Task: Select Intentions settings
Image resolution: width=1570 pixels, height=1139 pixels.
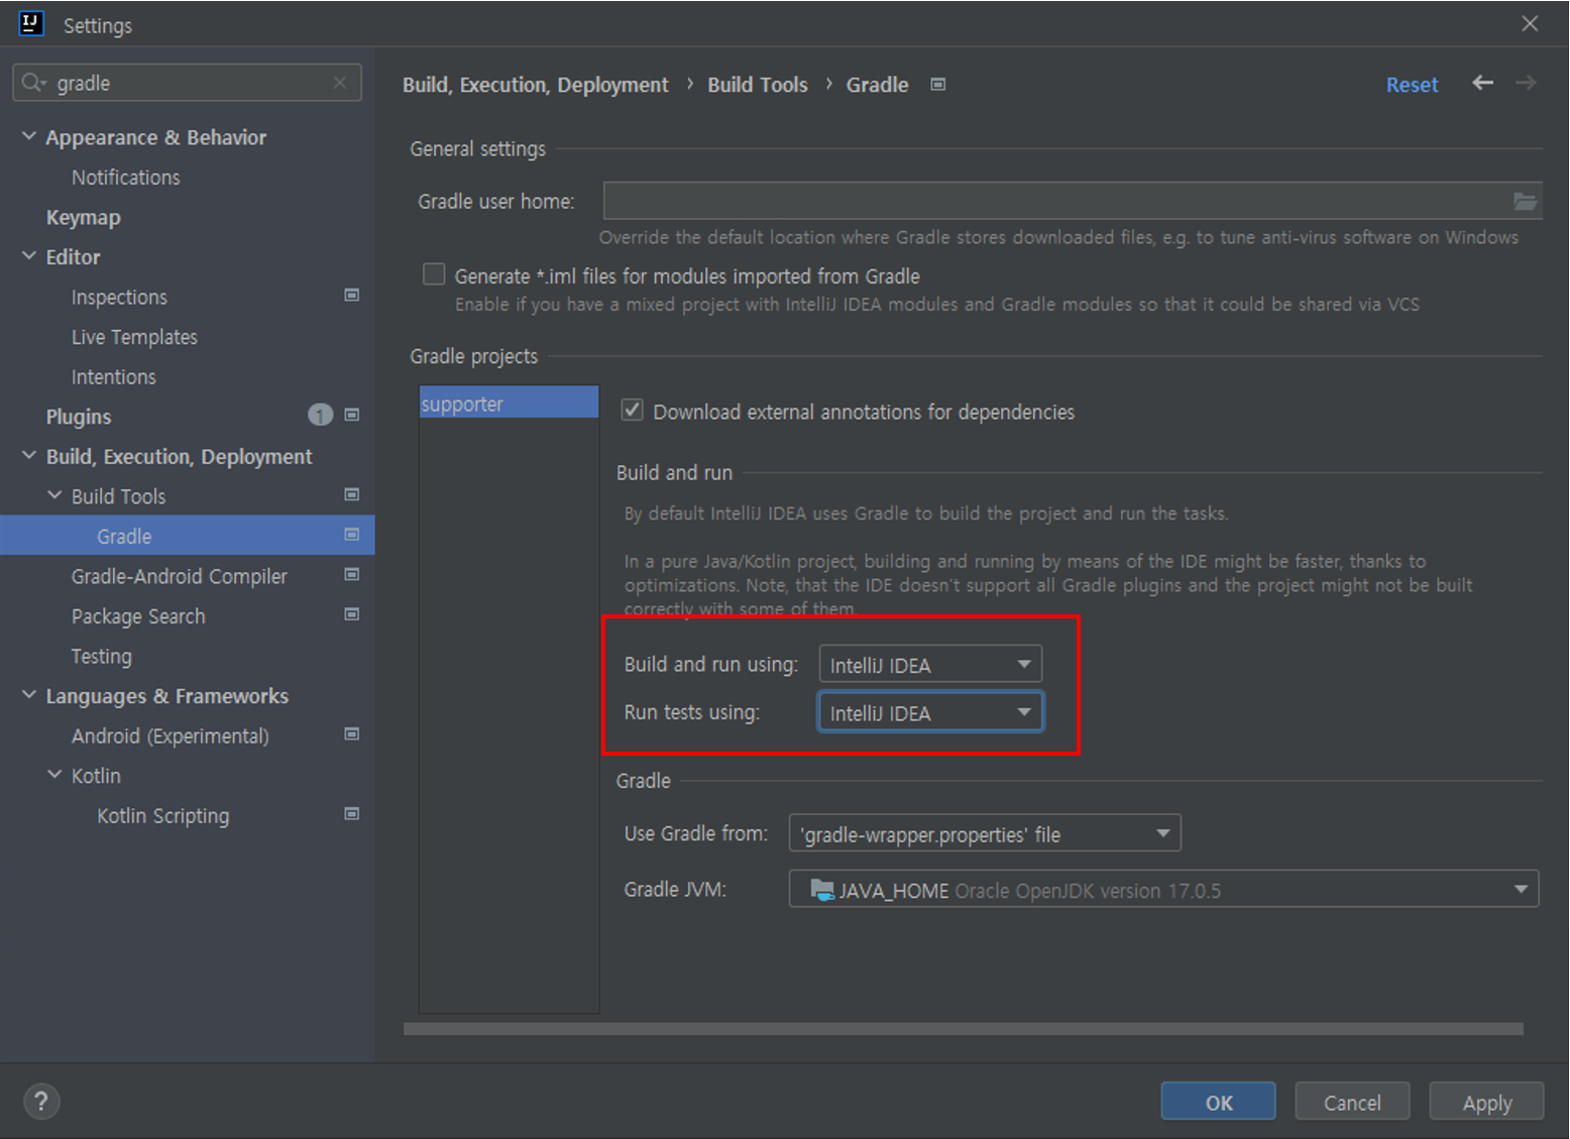Action: click(x=113, y=377)
